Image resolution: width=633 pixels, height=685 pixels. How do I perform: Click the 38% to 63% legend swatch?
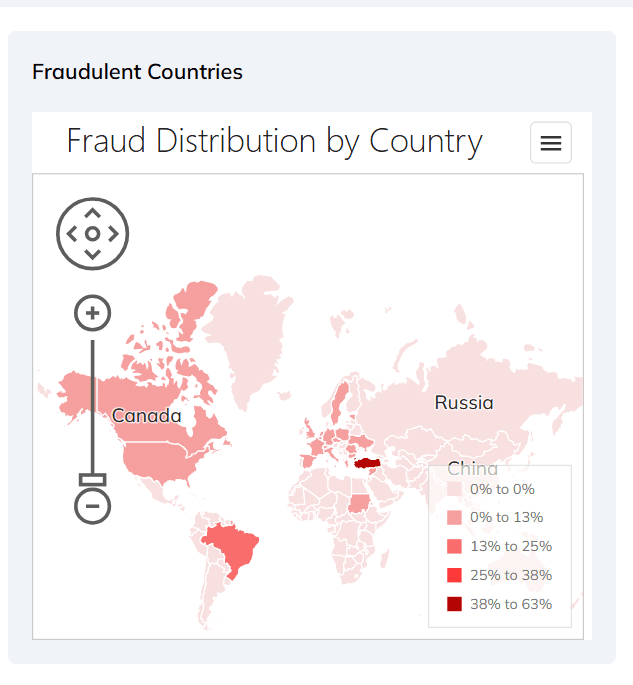coord(455,604)
